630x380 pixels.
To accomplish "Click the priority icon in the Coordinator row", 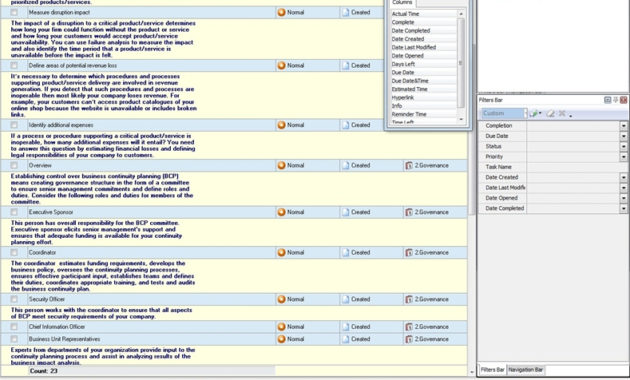I will pyautogui.click(x=282, y=253).
